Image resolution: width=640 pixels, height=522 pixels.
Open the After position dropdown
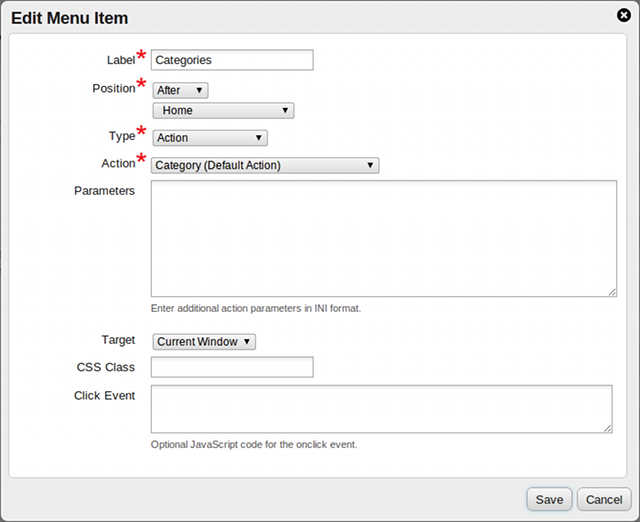pyautogui.click(x=181, y=90)
